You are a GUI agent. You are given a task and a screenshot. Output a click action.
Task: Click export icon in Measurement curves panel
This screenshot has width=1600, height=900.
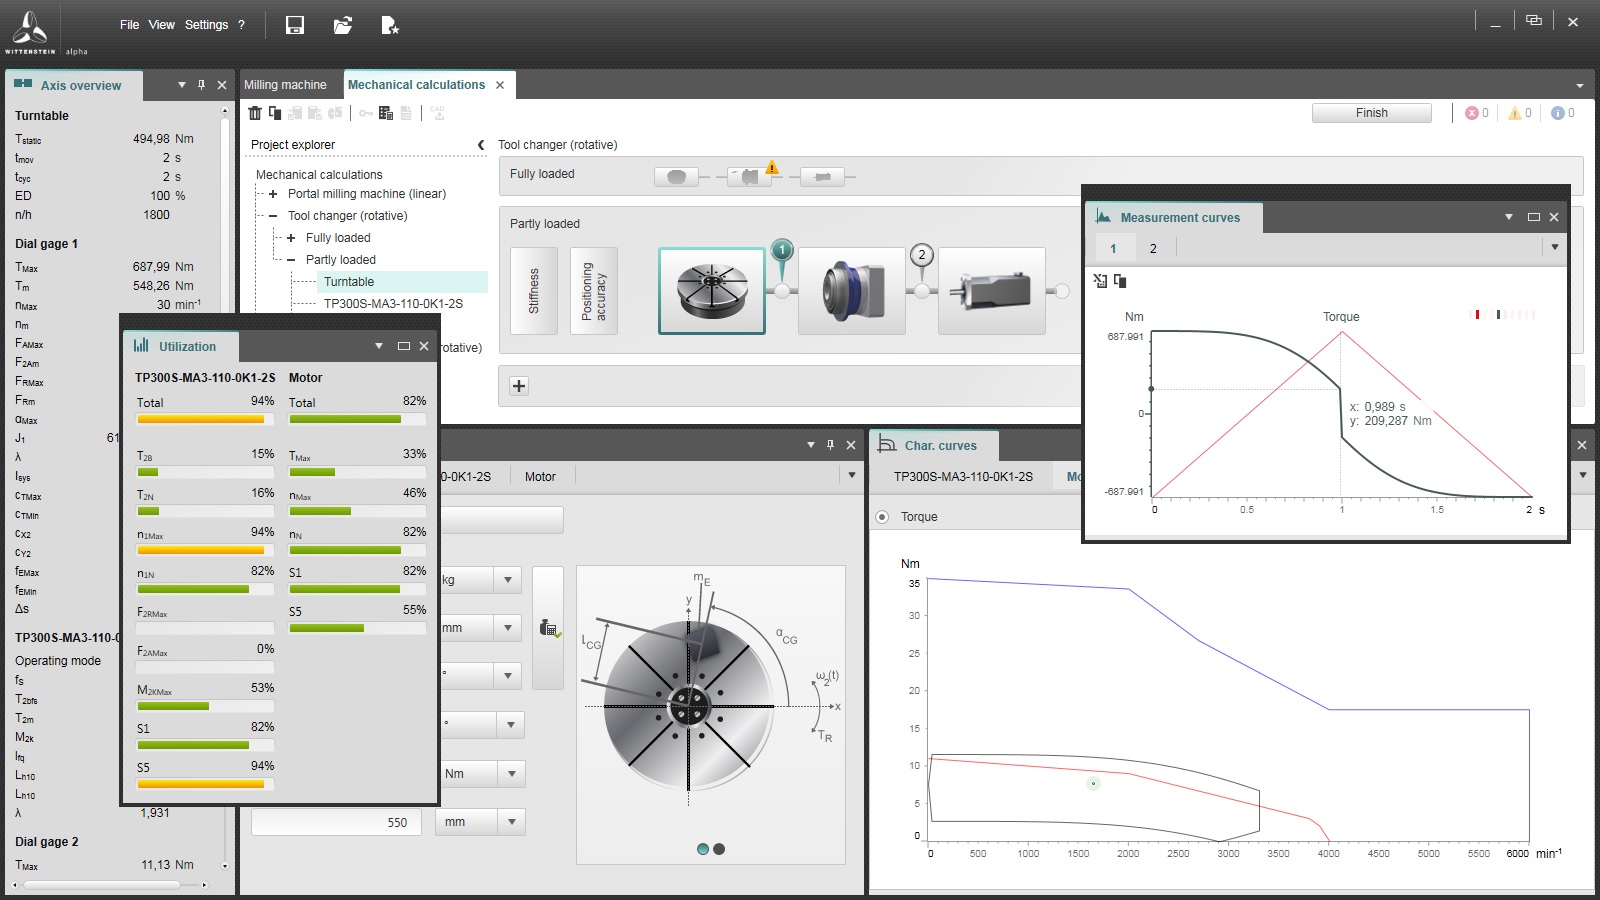[x=1100, y=281]
